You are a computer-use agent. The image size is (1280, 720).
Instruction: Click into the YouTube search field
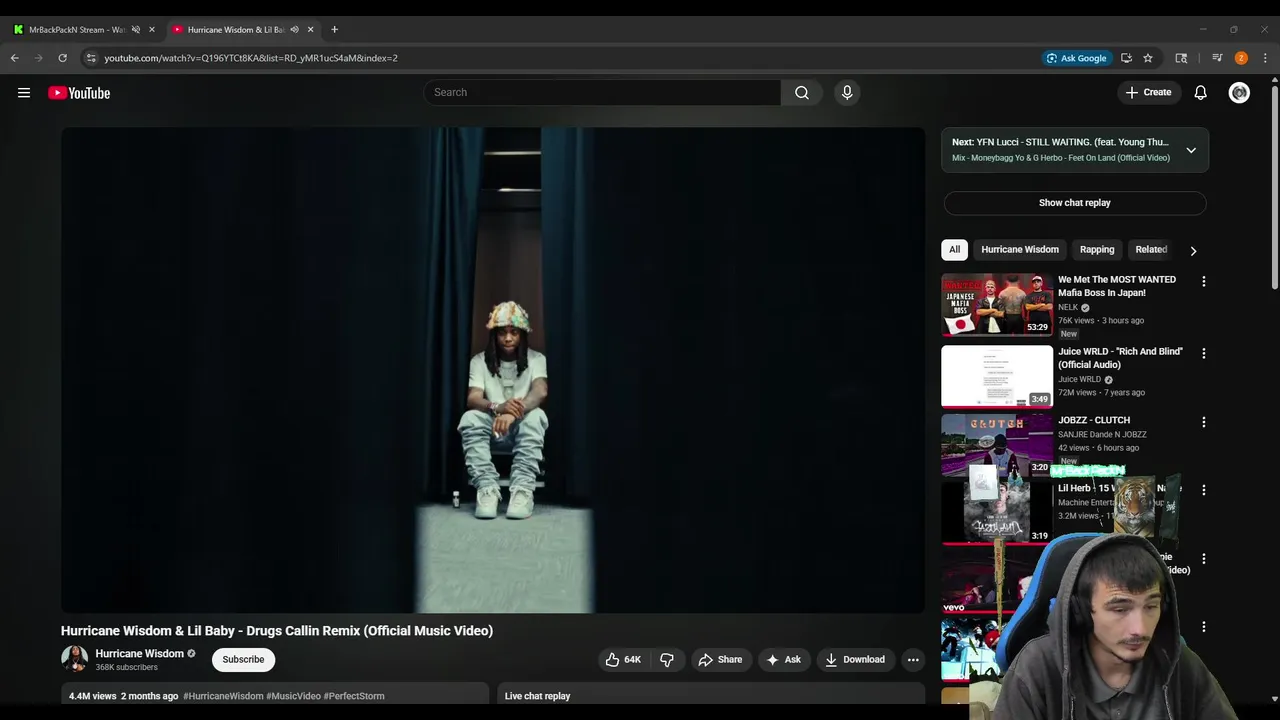(x=602, y=92)
